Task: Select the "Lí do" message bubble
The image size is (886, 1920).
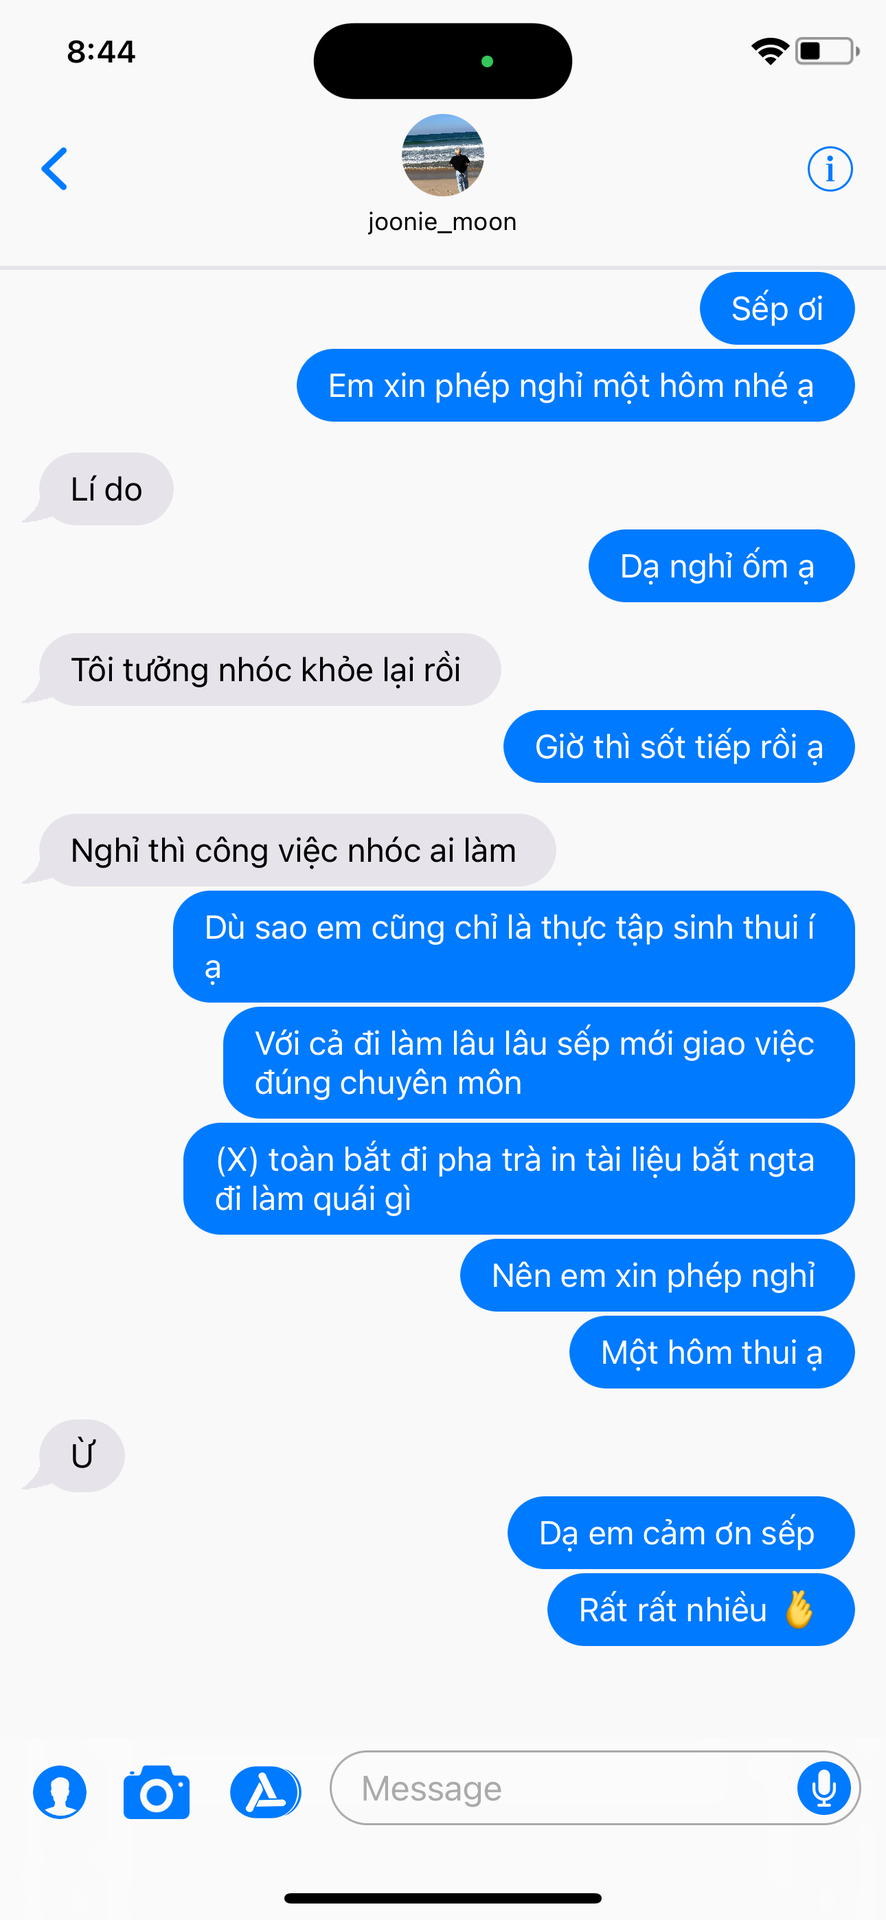Action: [106, 489]
